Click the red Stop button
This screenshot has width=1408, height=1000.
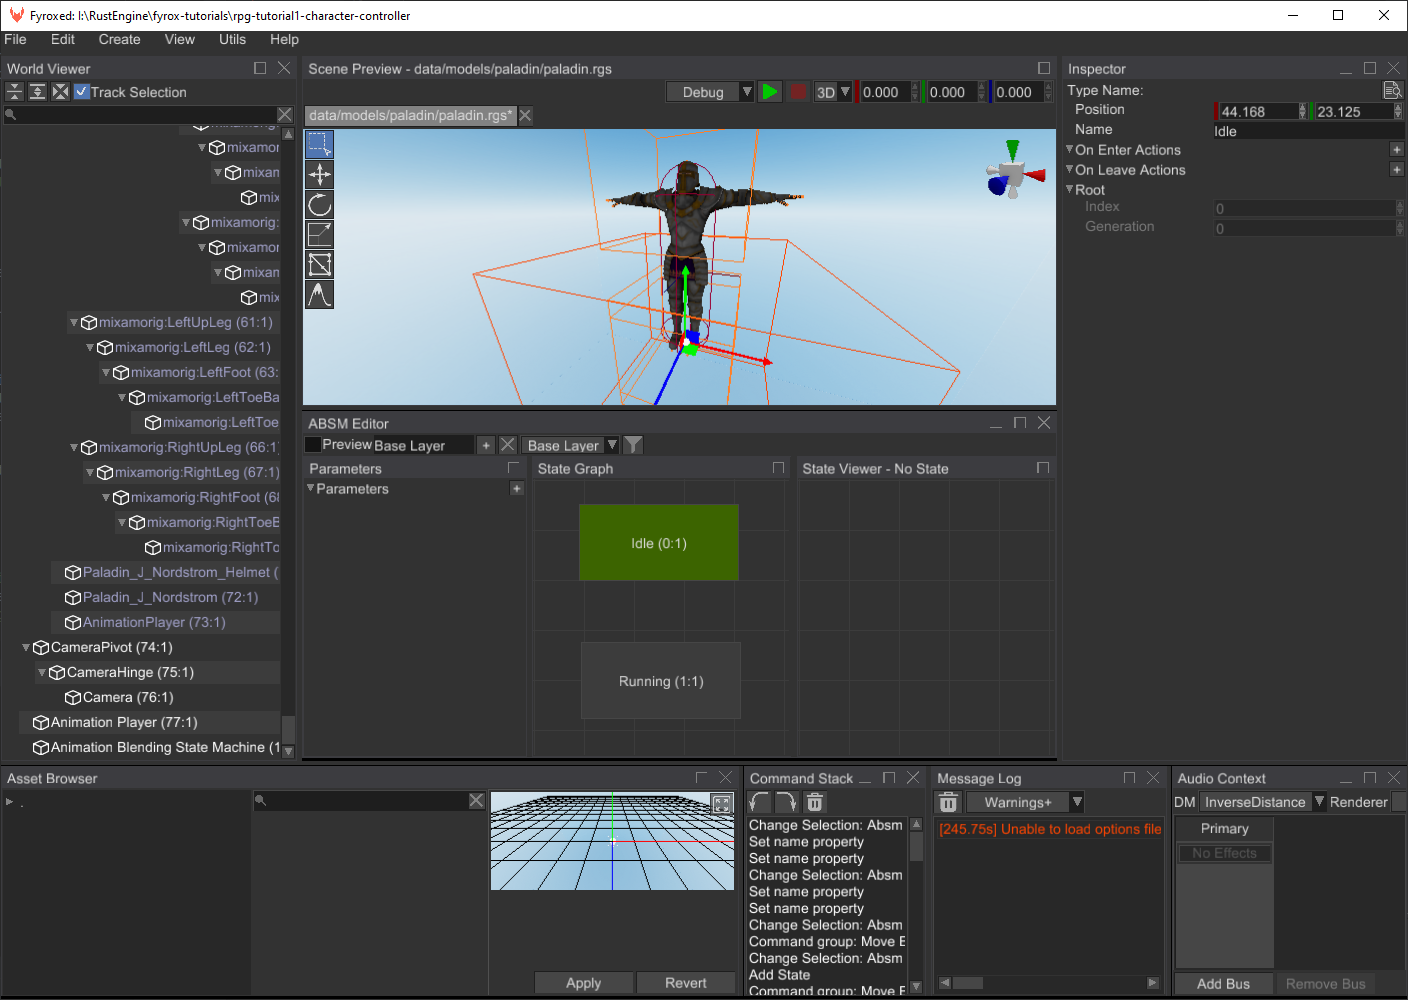(798, 92)
